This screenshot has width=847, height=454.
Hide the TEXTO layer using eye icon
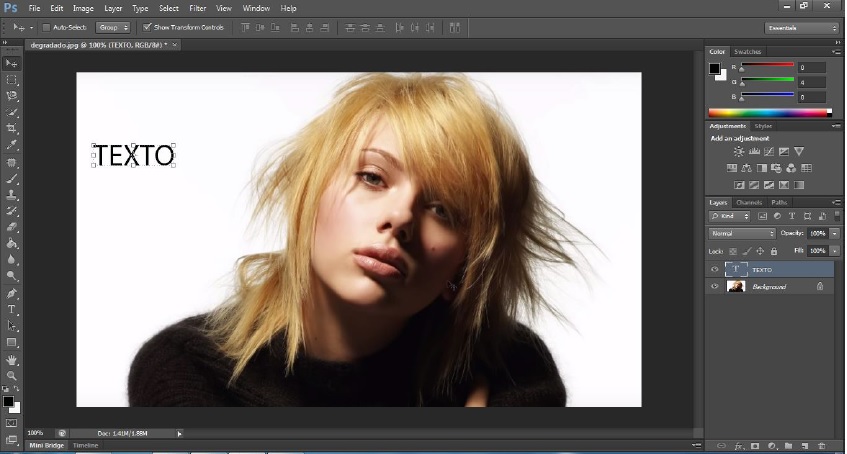[714, 270]
